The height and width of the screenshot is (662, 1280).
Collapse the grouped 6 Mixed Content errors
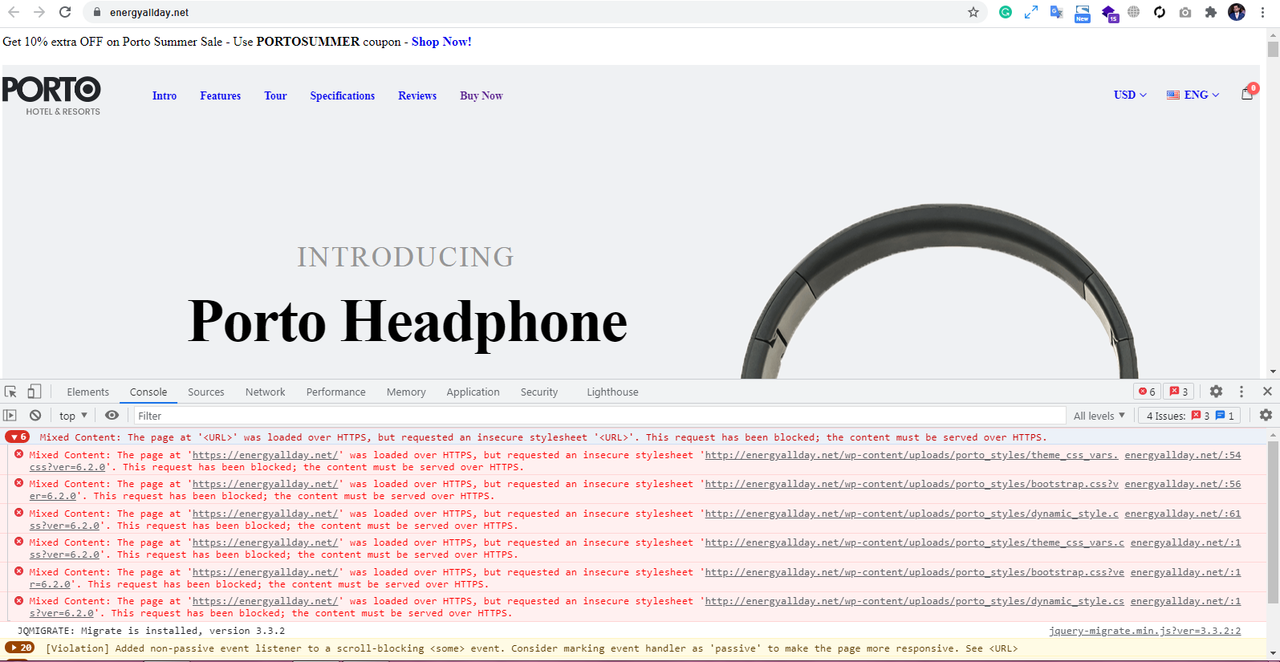pos(17,437)
